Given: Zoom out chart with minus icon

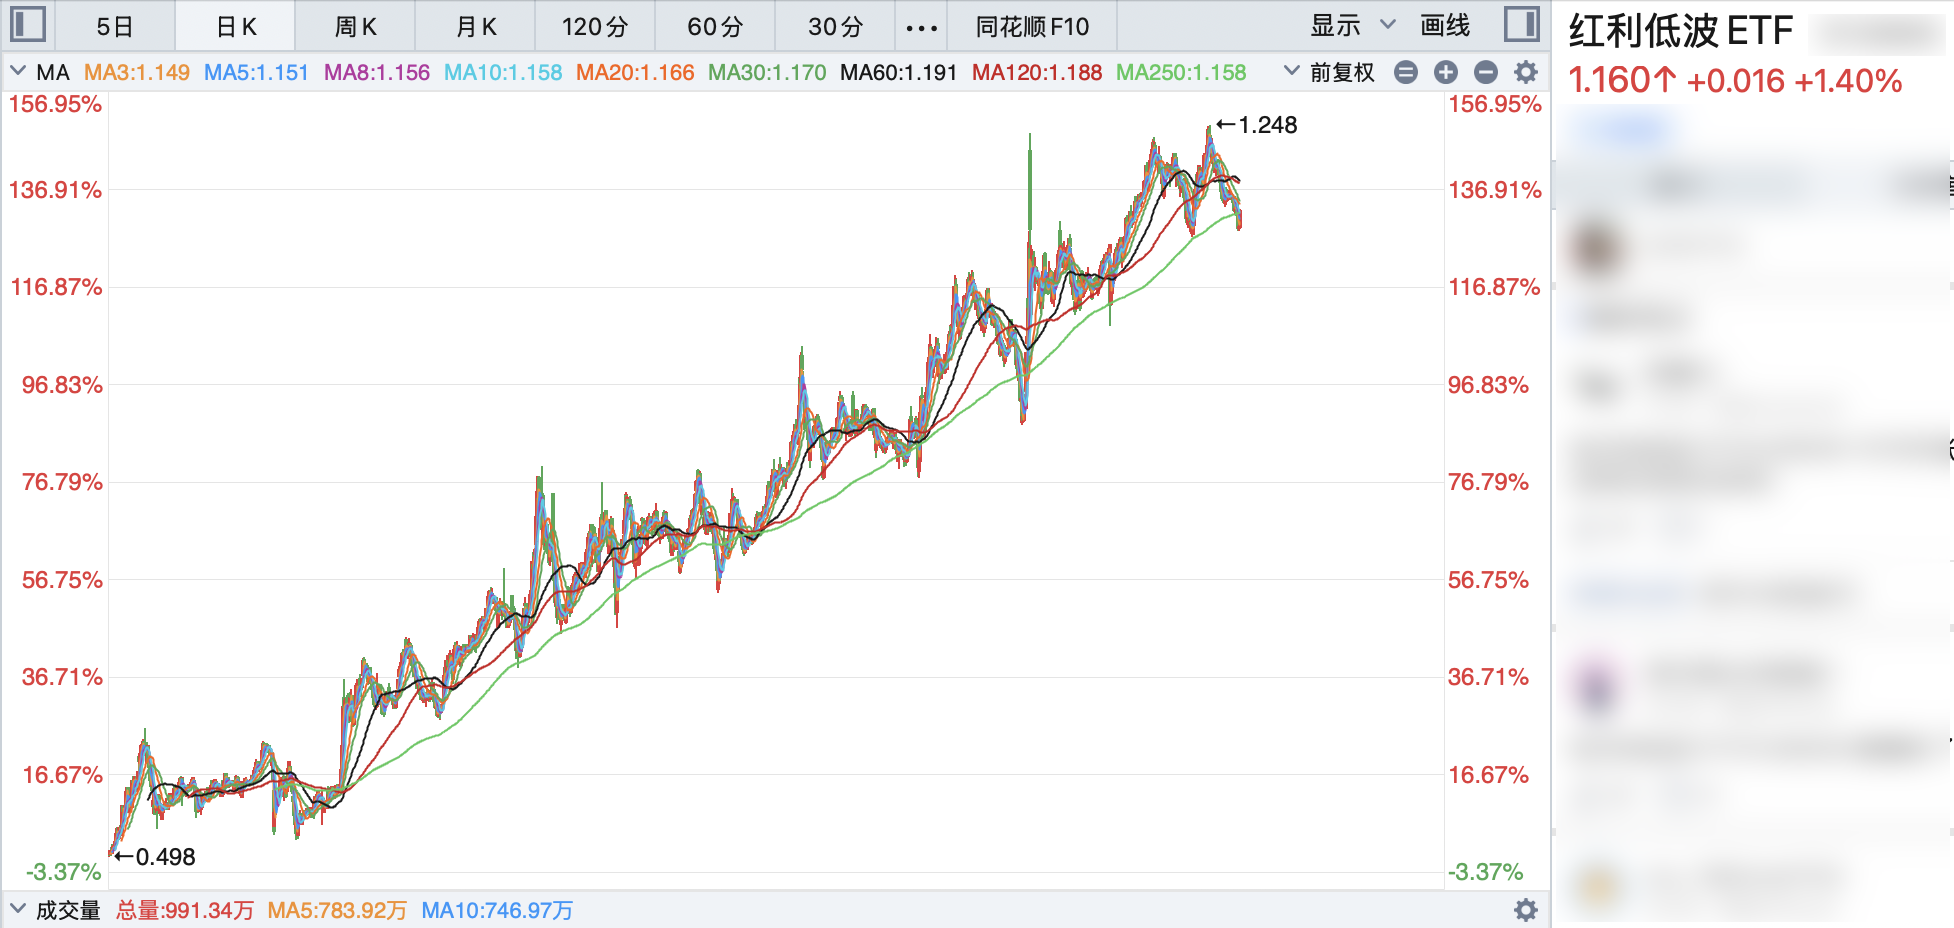Looking at the screenshot, I should point(1485,72).
